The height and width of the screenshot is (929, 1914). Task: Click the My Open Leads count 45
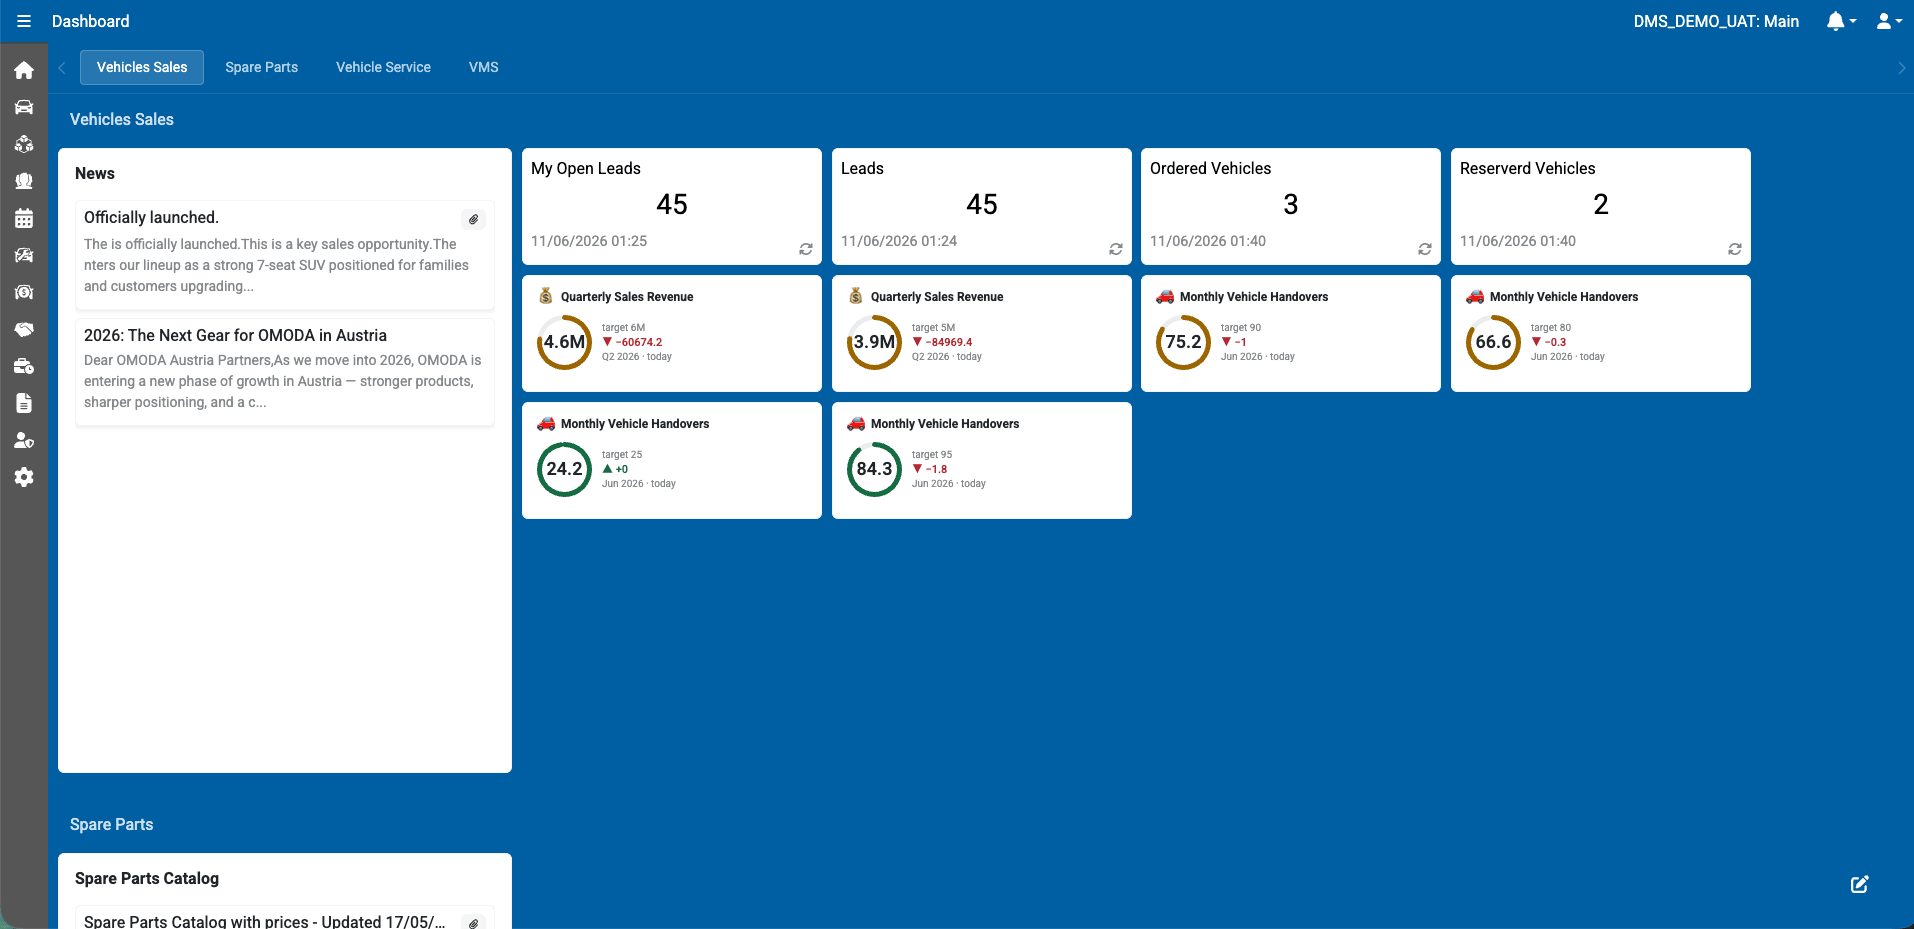[672, 205]
